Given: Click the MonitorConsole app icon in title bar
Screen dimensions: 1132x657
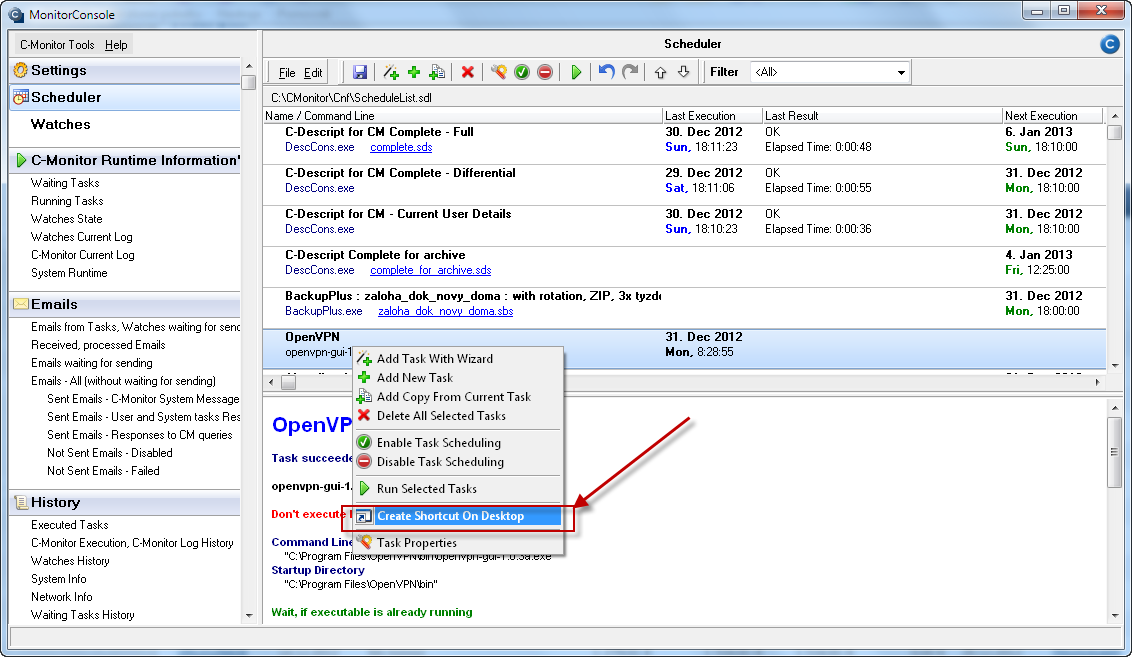Looking at the screenshot, I should [16, 14].
